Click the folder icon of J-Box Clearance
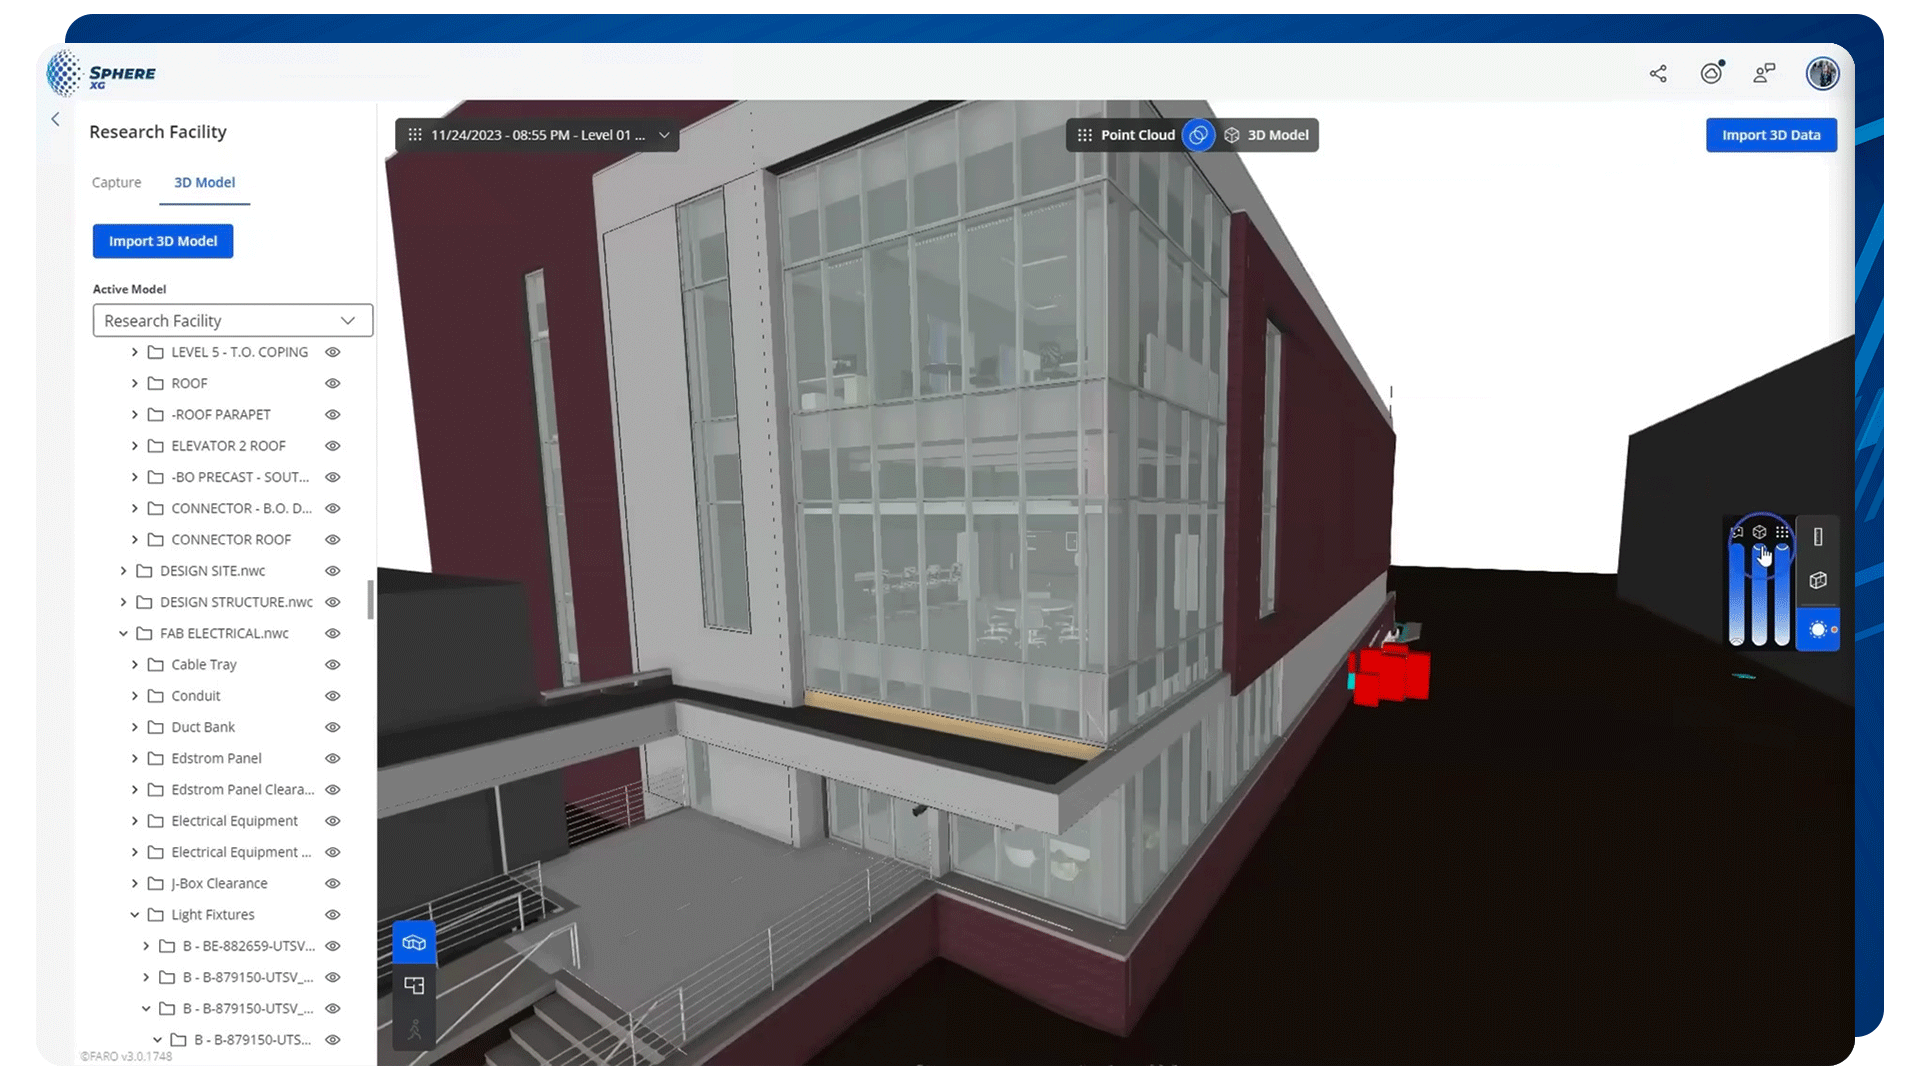Viewport: 1920px width, 1080px height. click(156, 884)
